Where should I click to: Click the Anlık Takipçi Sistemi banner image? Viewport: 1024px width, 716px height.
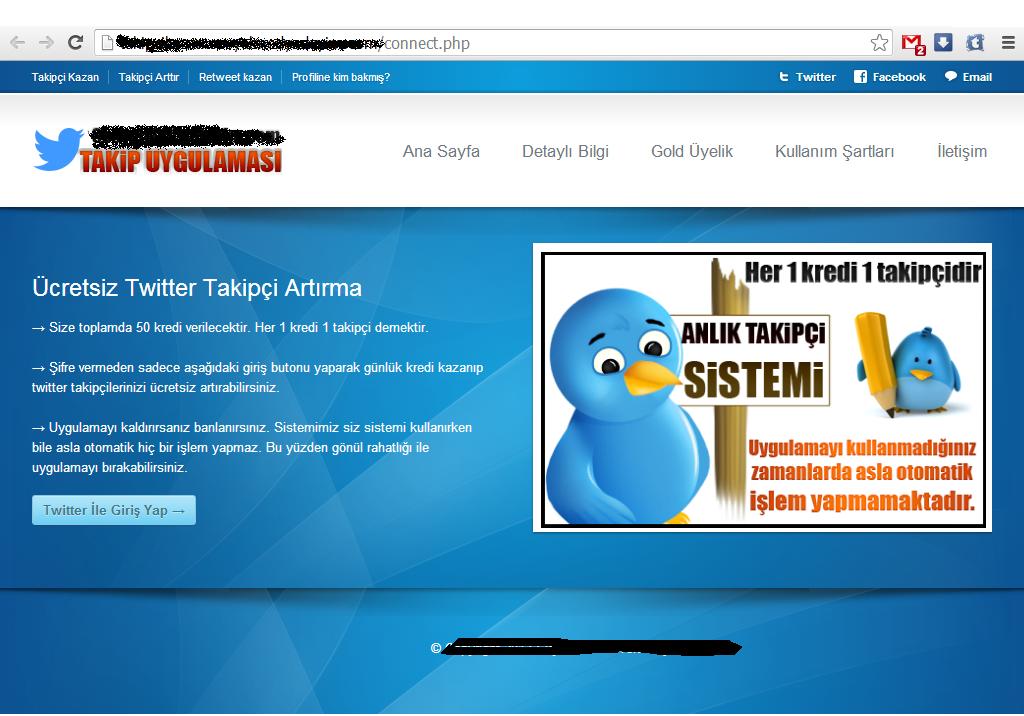pos(763,388)
